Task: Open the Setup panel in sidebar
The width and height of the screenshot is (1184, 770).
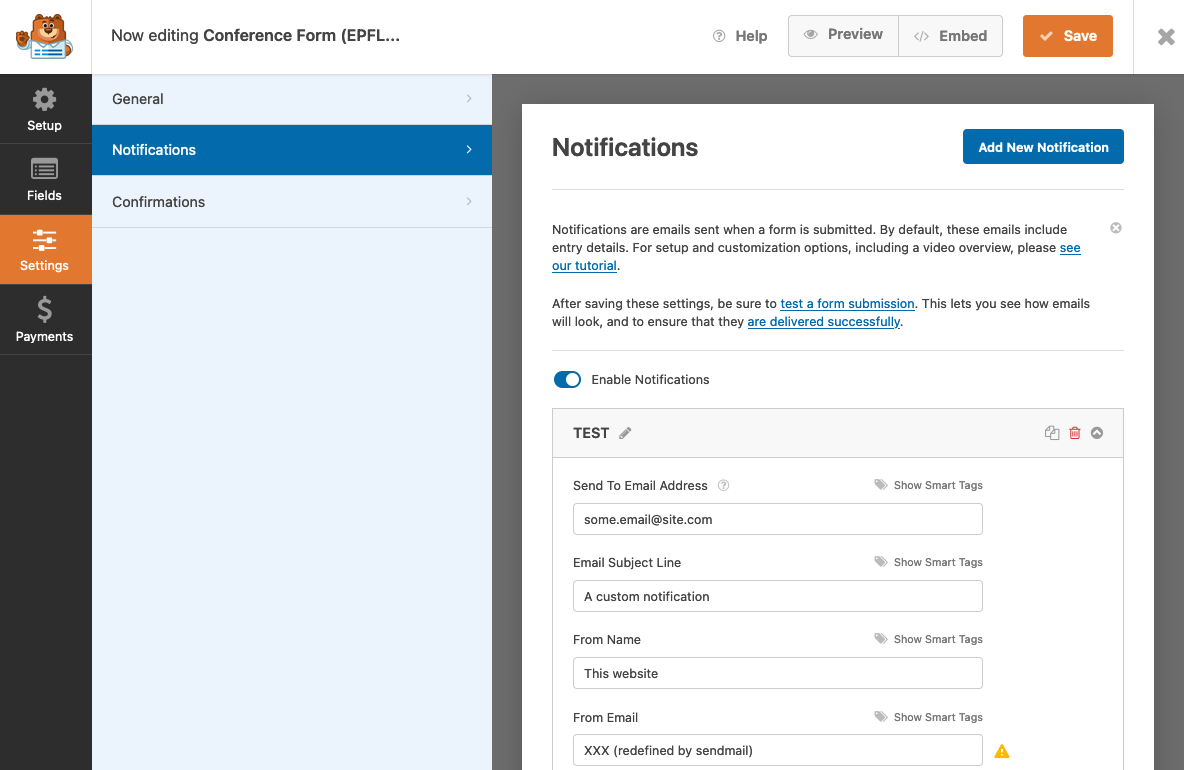Action: pyautogui.click(x=45, y=110)
